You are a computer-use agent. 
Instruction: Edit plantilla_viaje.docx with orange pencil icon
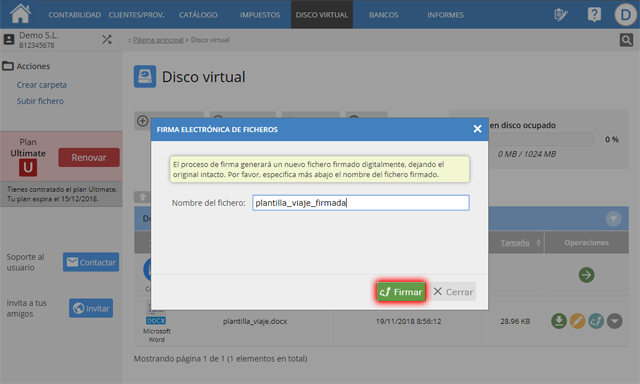coord(577,321)
